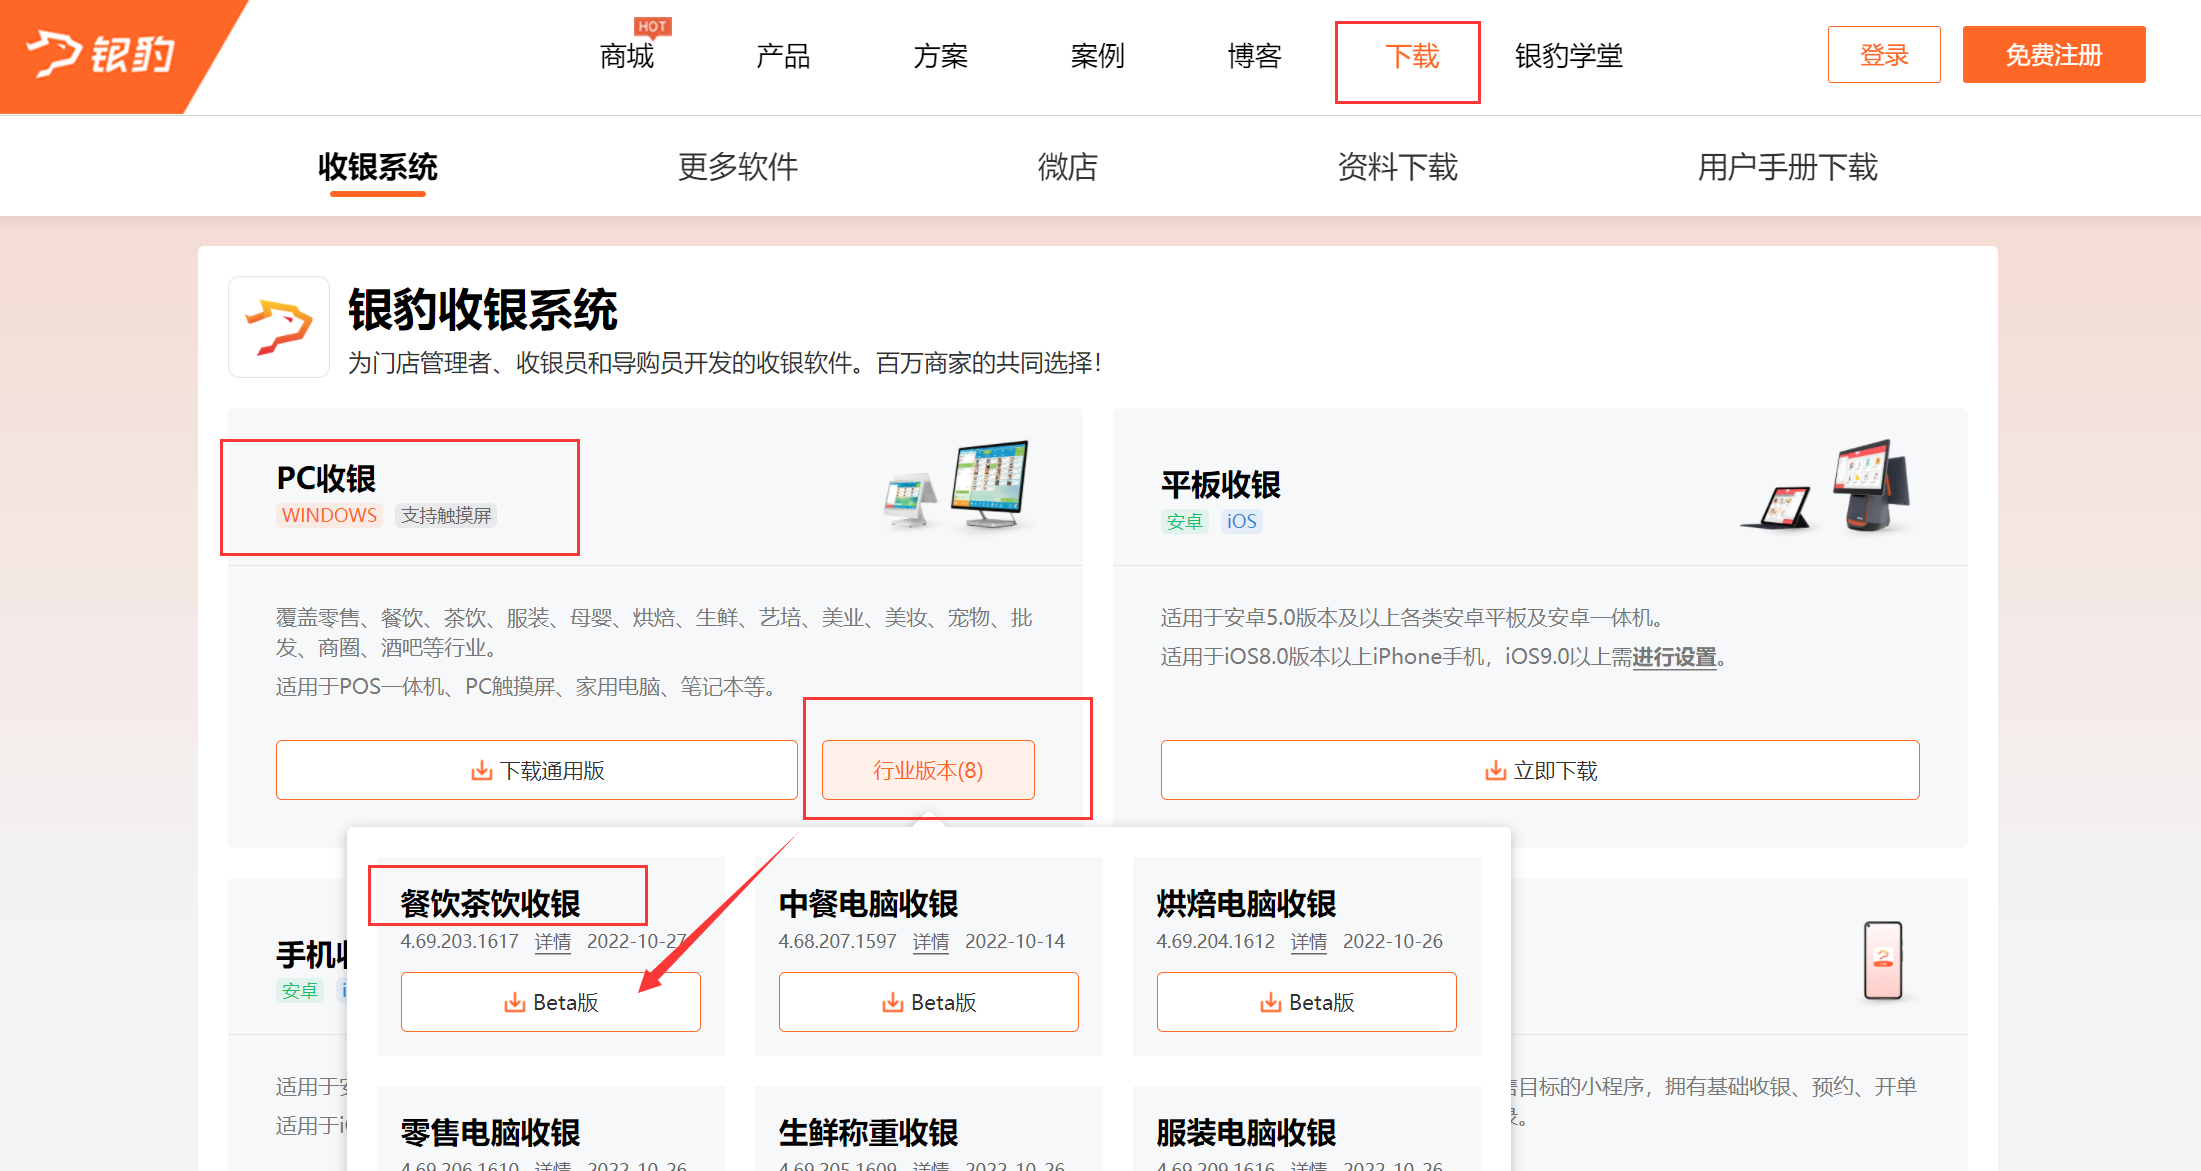
Task: Click the 支持触摸屏 tag
Action: [x=446, y=515]
